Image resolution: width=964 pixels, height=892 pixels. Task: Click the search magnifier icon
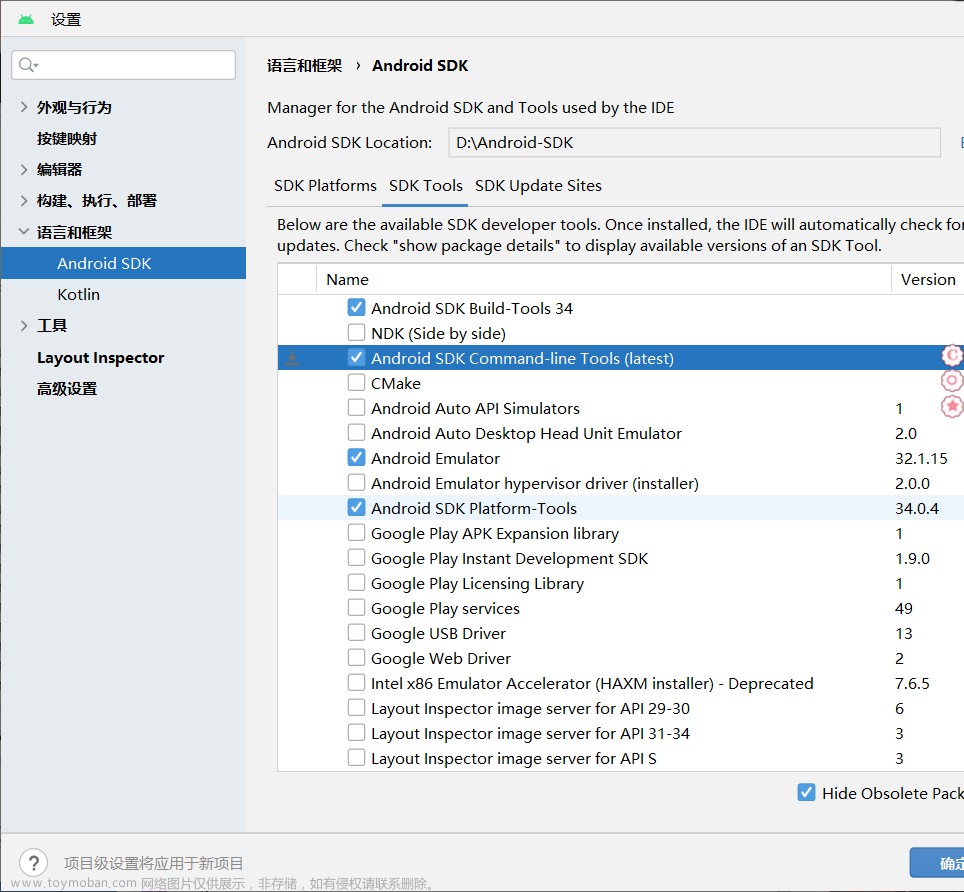27,65
